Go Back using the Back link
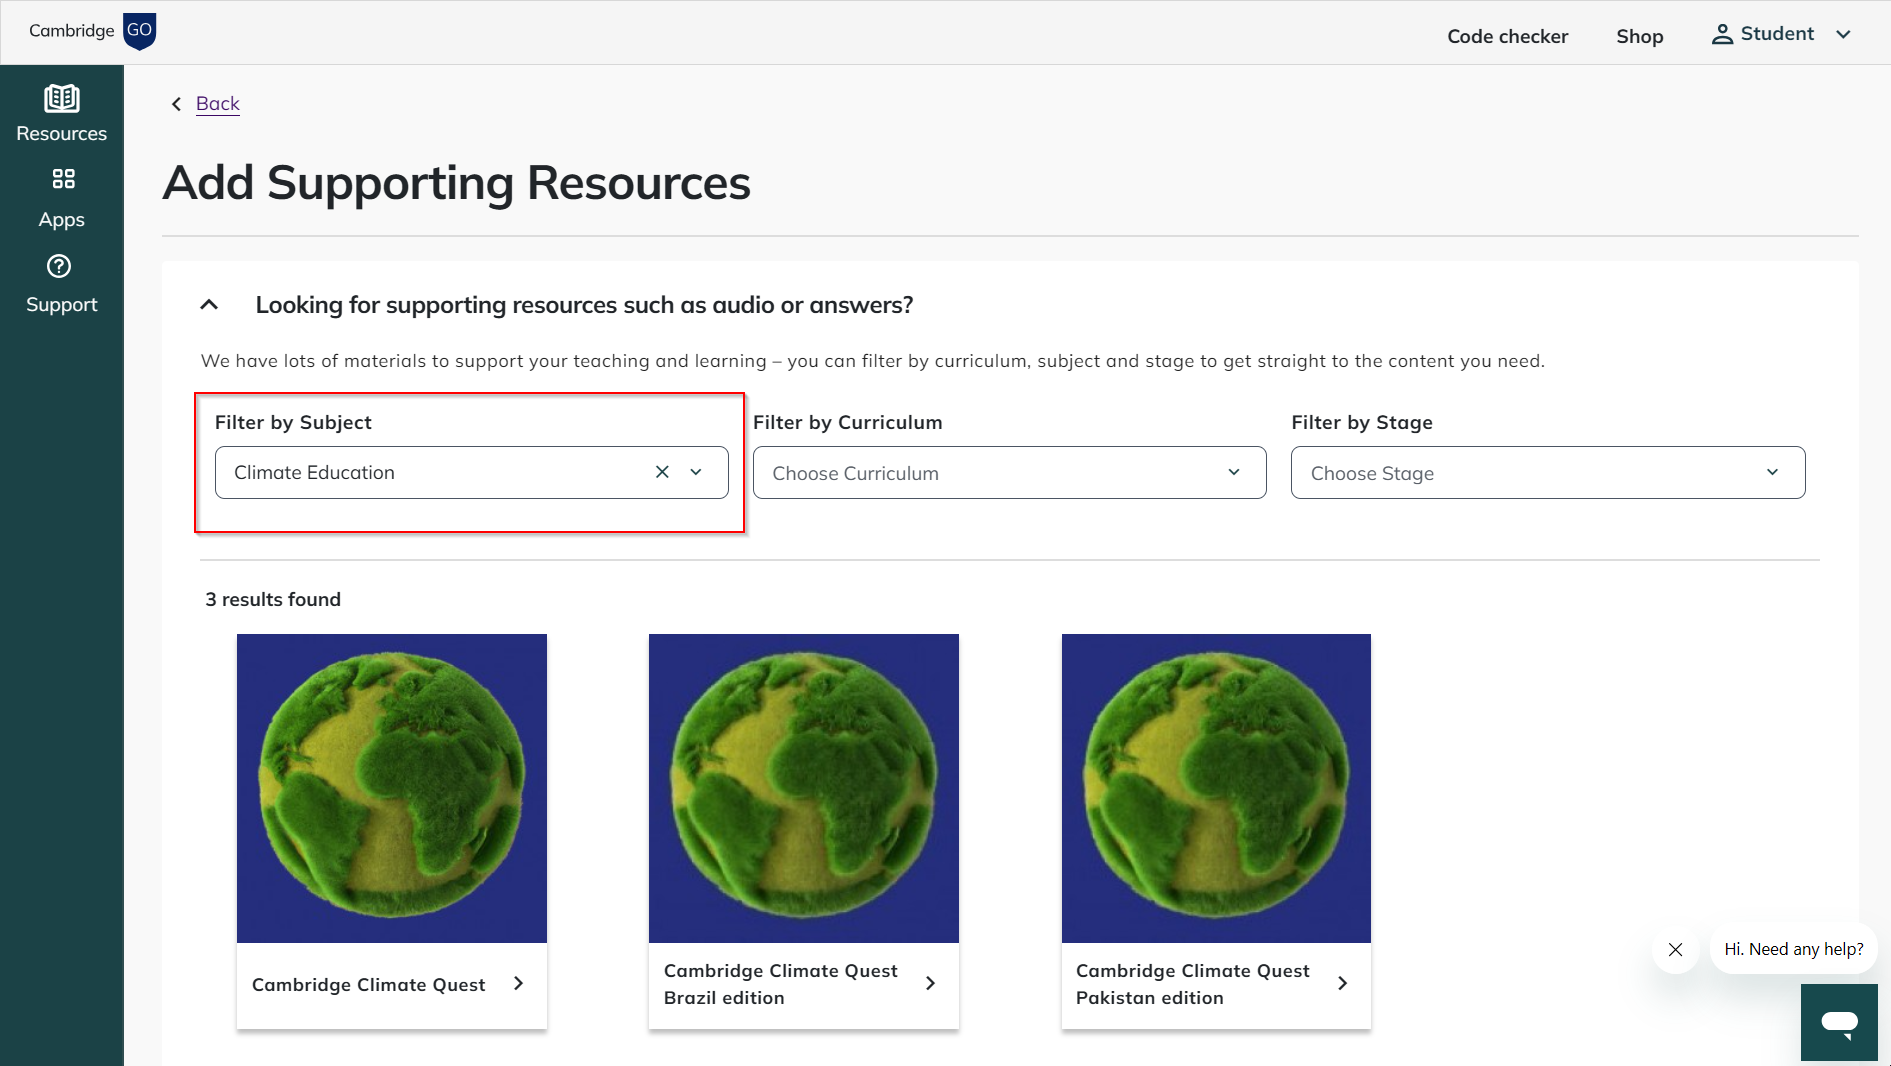1891x1066 pixels. tap(218, 104)
